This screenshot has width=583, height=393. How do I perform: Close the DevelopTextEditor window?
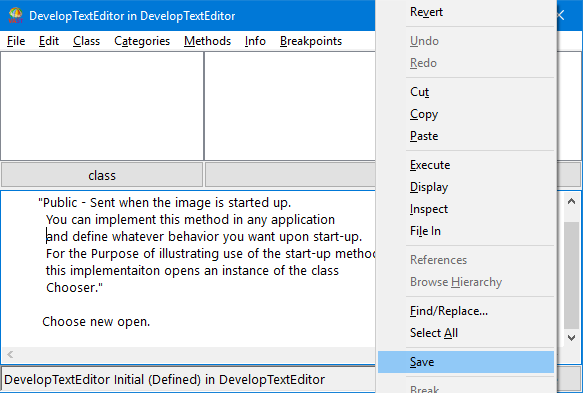[x=561, y=15]
